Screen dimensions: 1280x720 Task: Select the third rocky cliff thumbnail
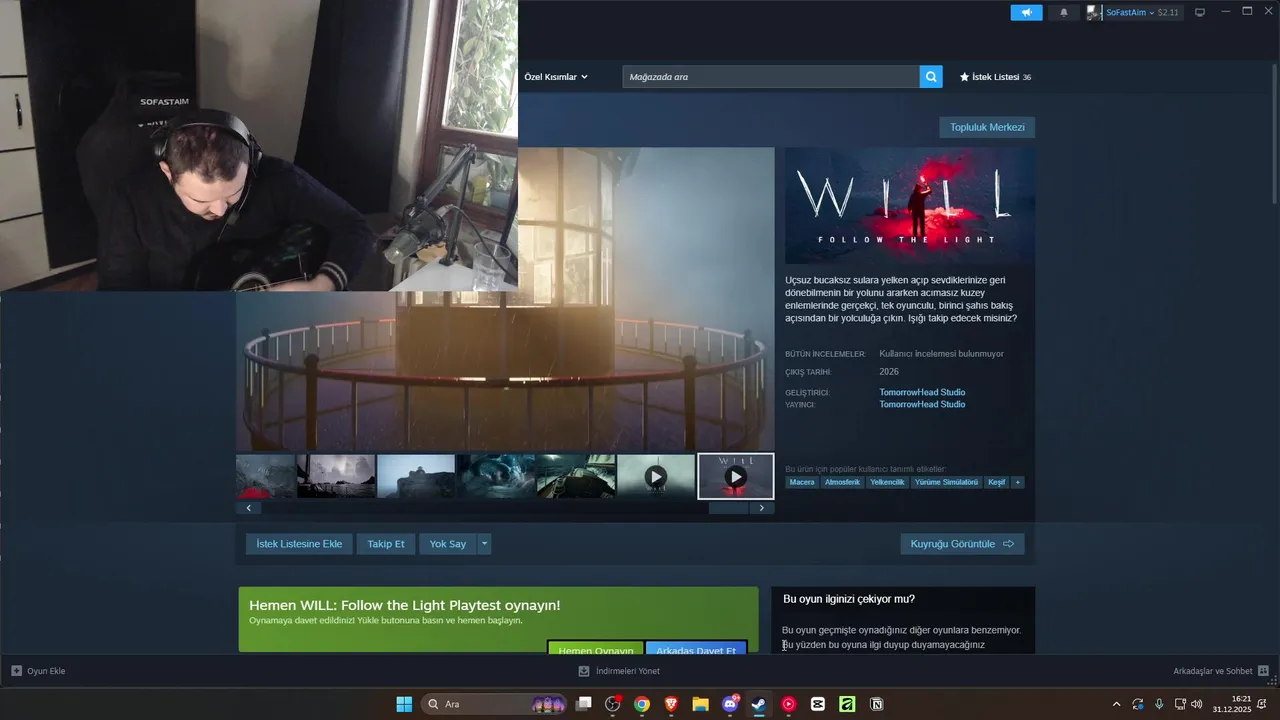pyautogui.click(x=416, y=476)
